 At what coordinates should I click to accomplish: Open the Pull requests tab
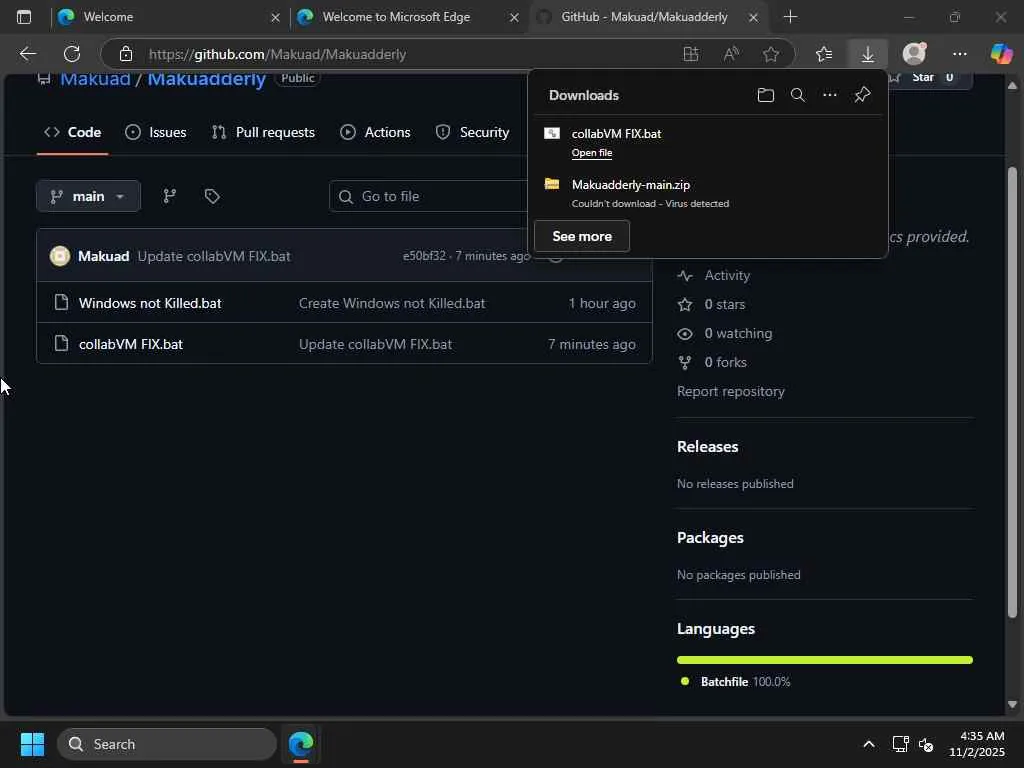pyautogui.click(x=263, y=133)
